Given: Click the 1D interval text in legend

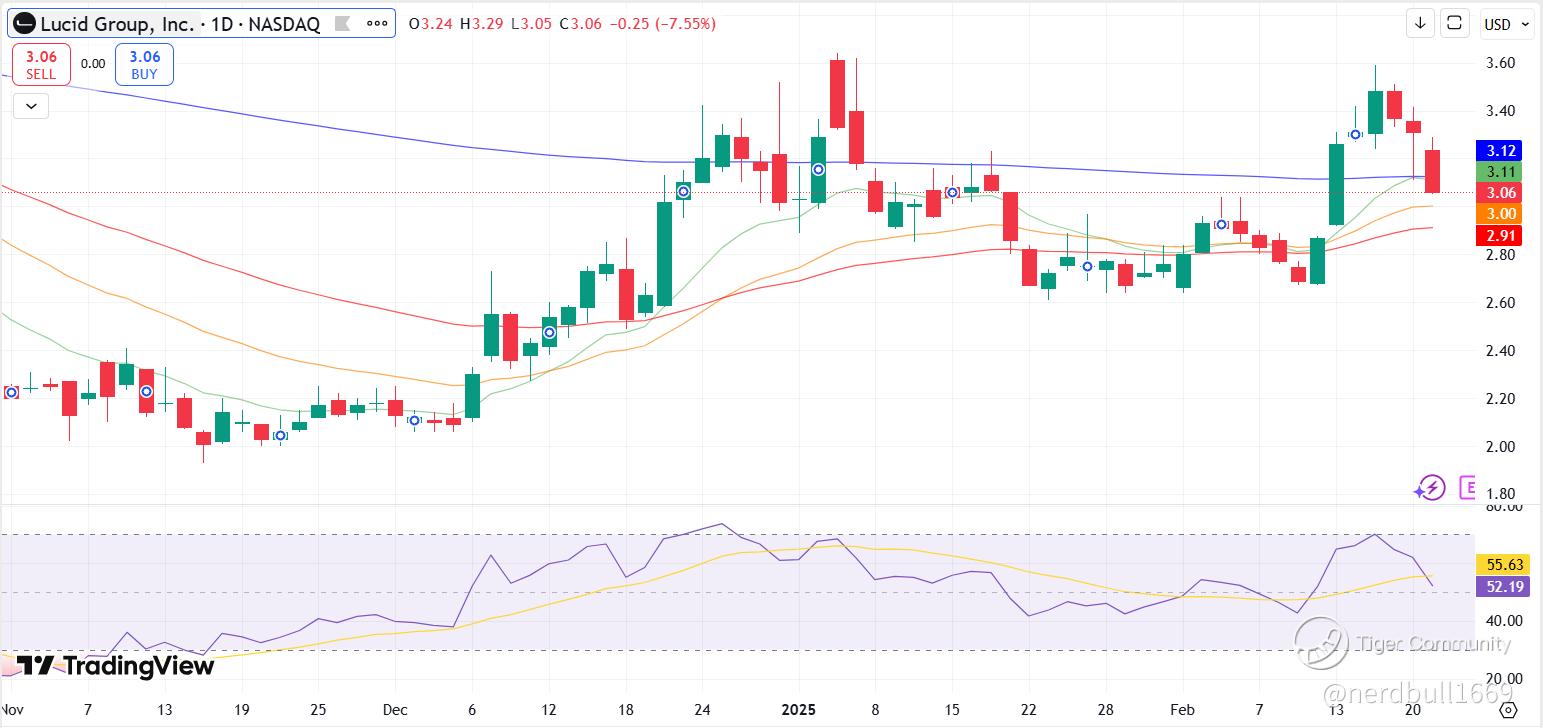Looking at the screenshot, I should (217, 24).
